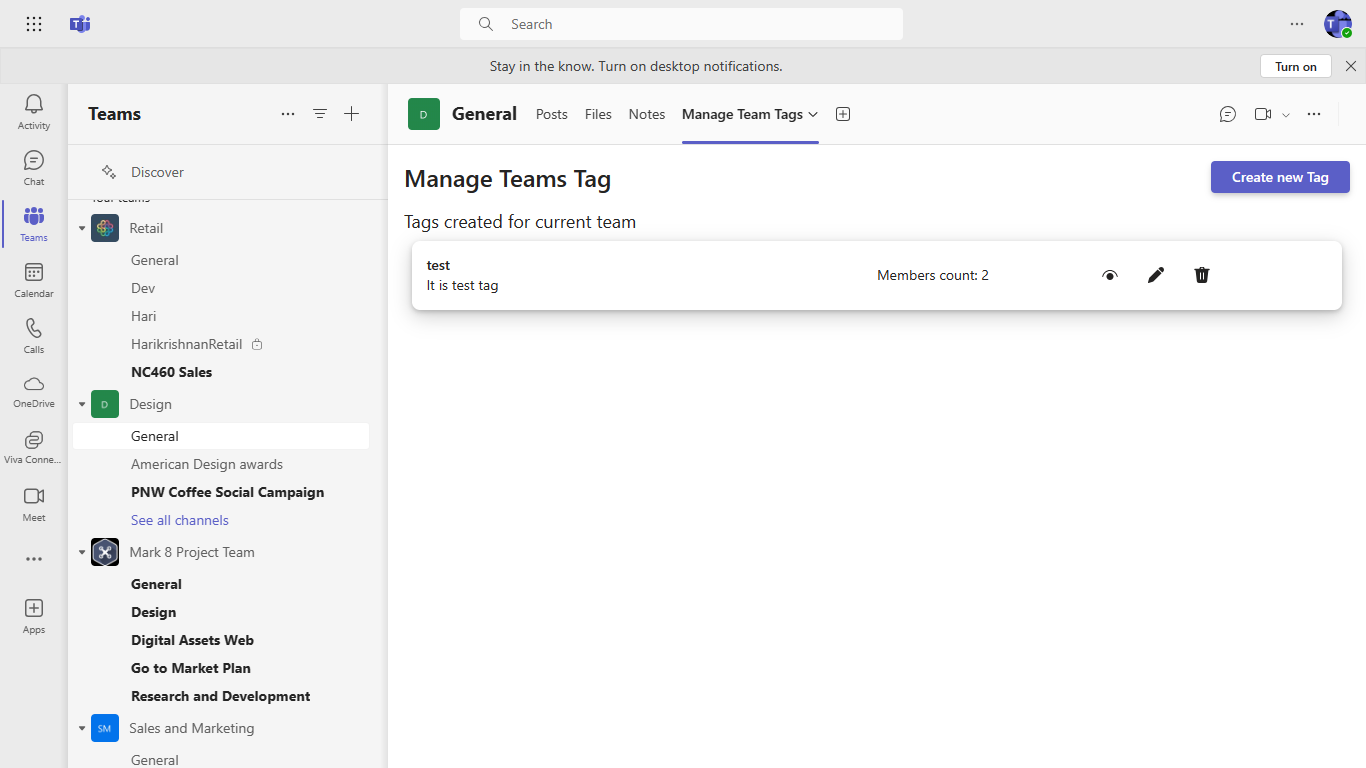Open See all channels link
Image resolution: width=1366 pixels, height=768 pixels.
point(180,520)
